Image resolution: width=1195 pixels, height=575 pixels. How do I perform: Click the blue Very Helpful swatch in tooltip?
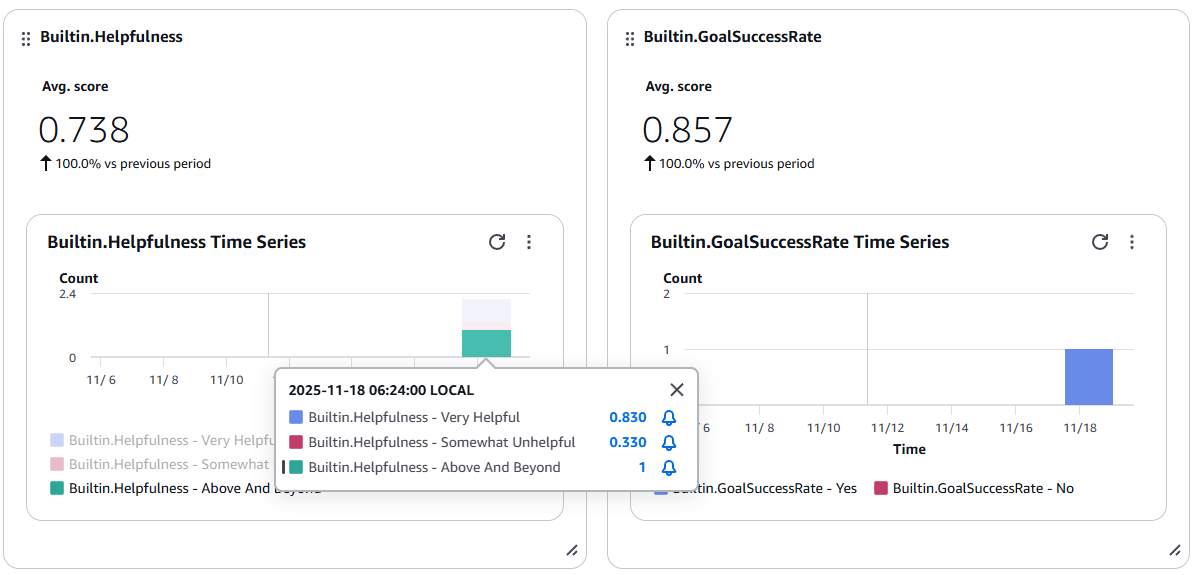click(x=295, y=418)
